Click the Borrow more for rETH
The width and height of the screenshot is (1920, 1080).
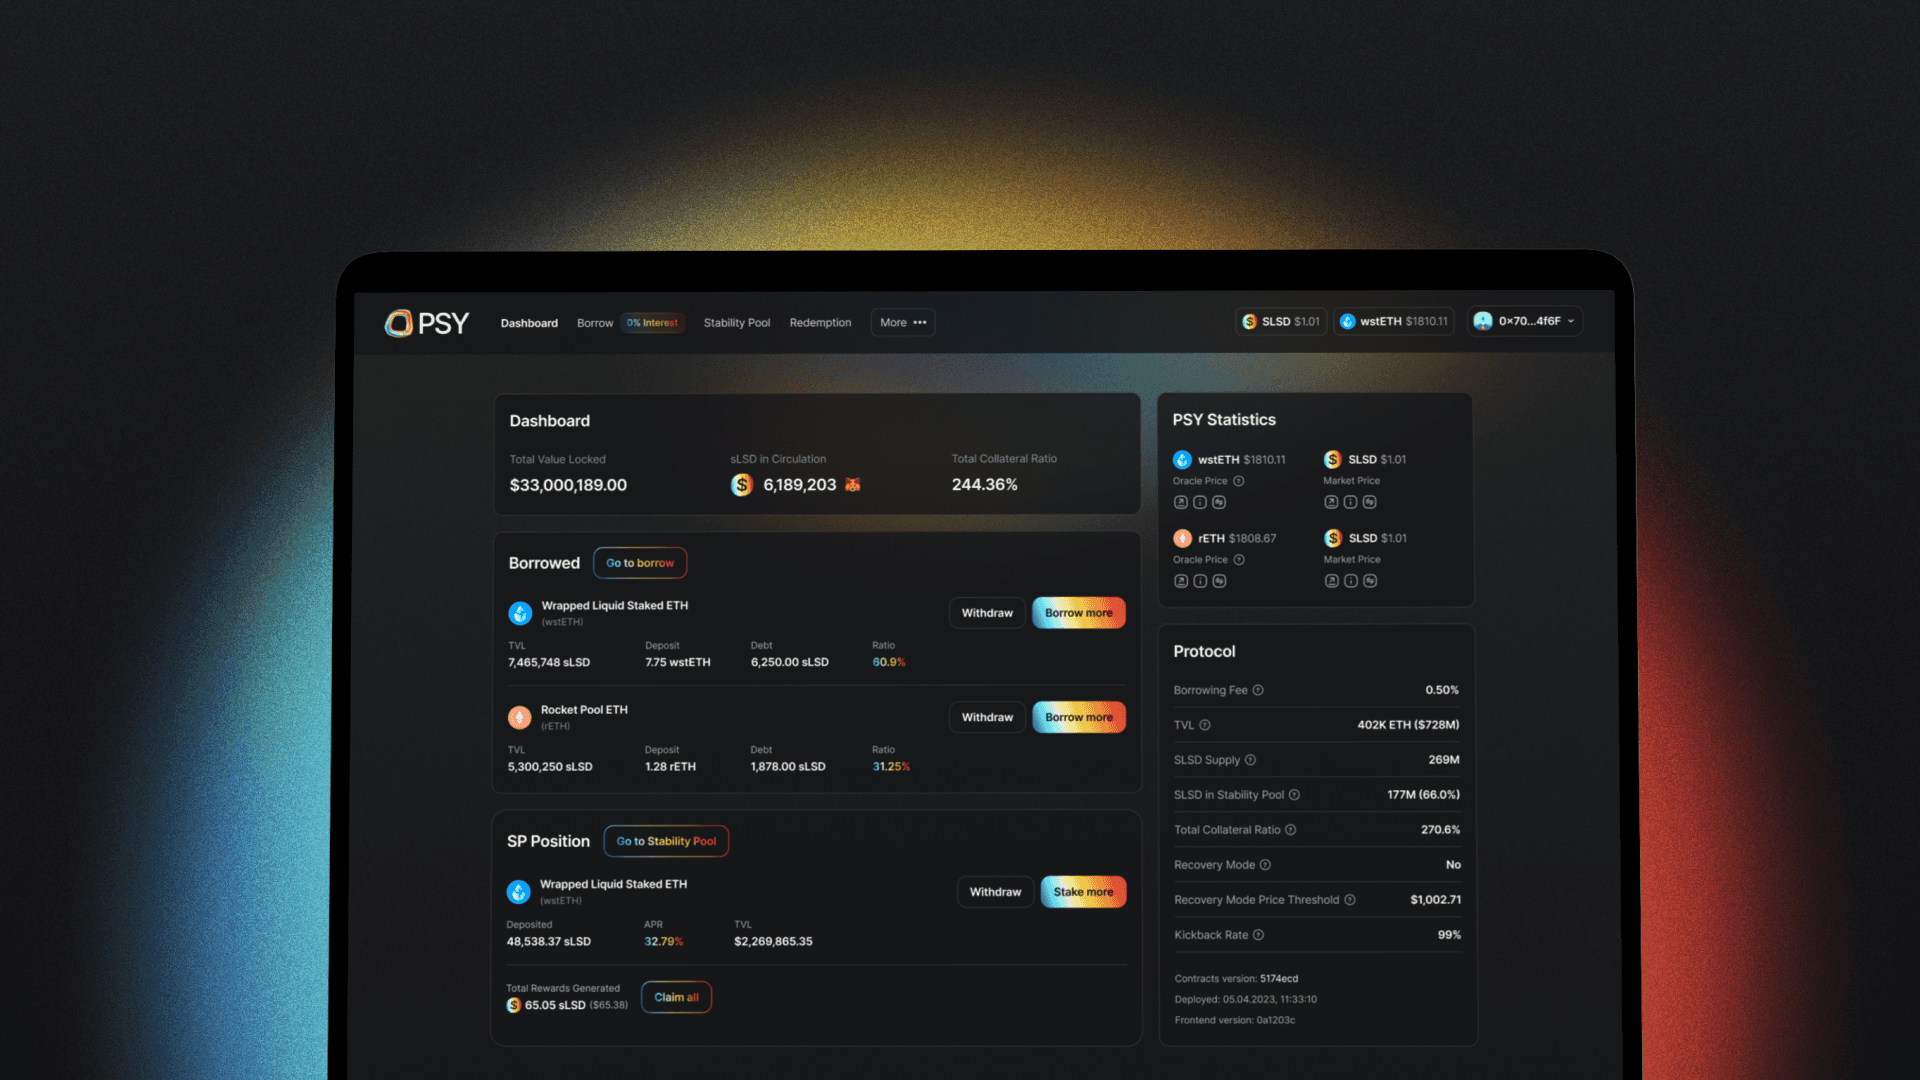[x=1077, y=716]
